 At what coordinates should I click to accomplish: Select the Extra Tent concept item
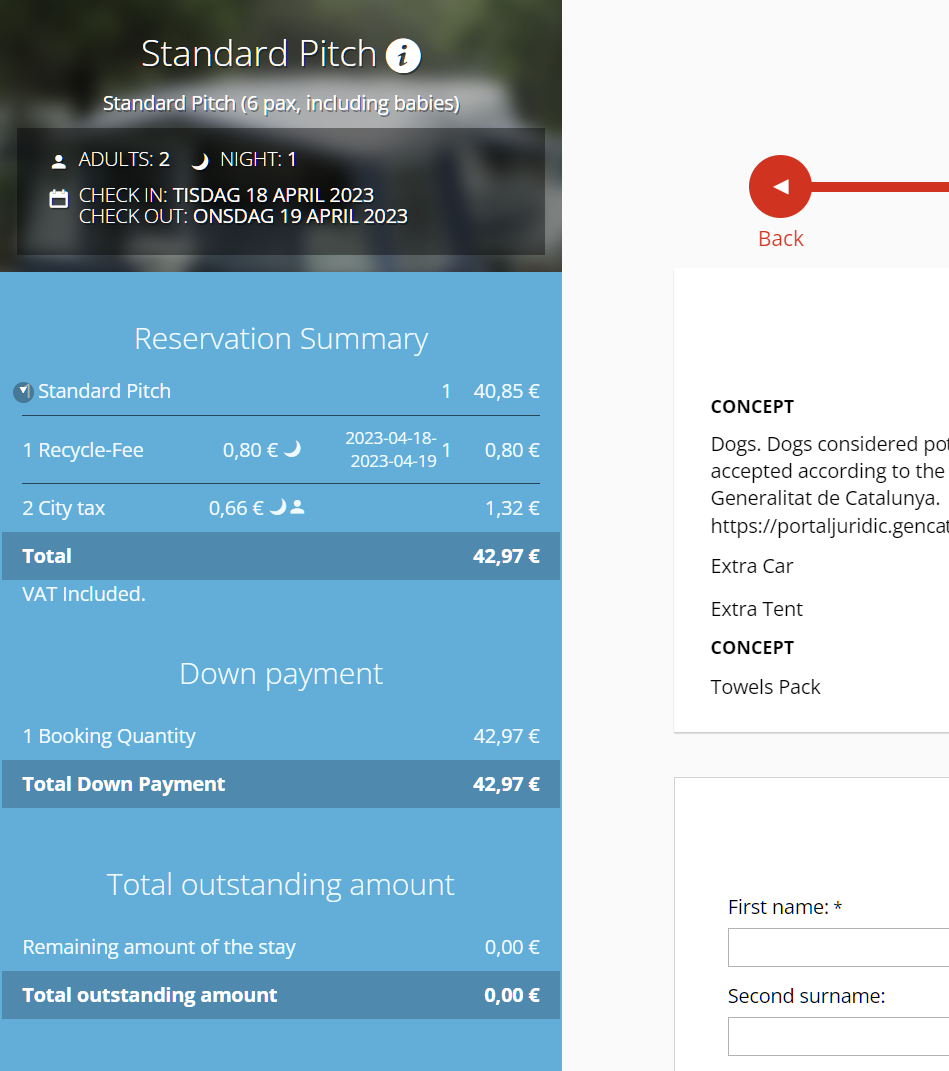click(757, 609)
